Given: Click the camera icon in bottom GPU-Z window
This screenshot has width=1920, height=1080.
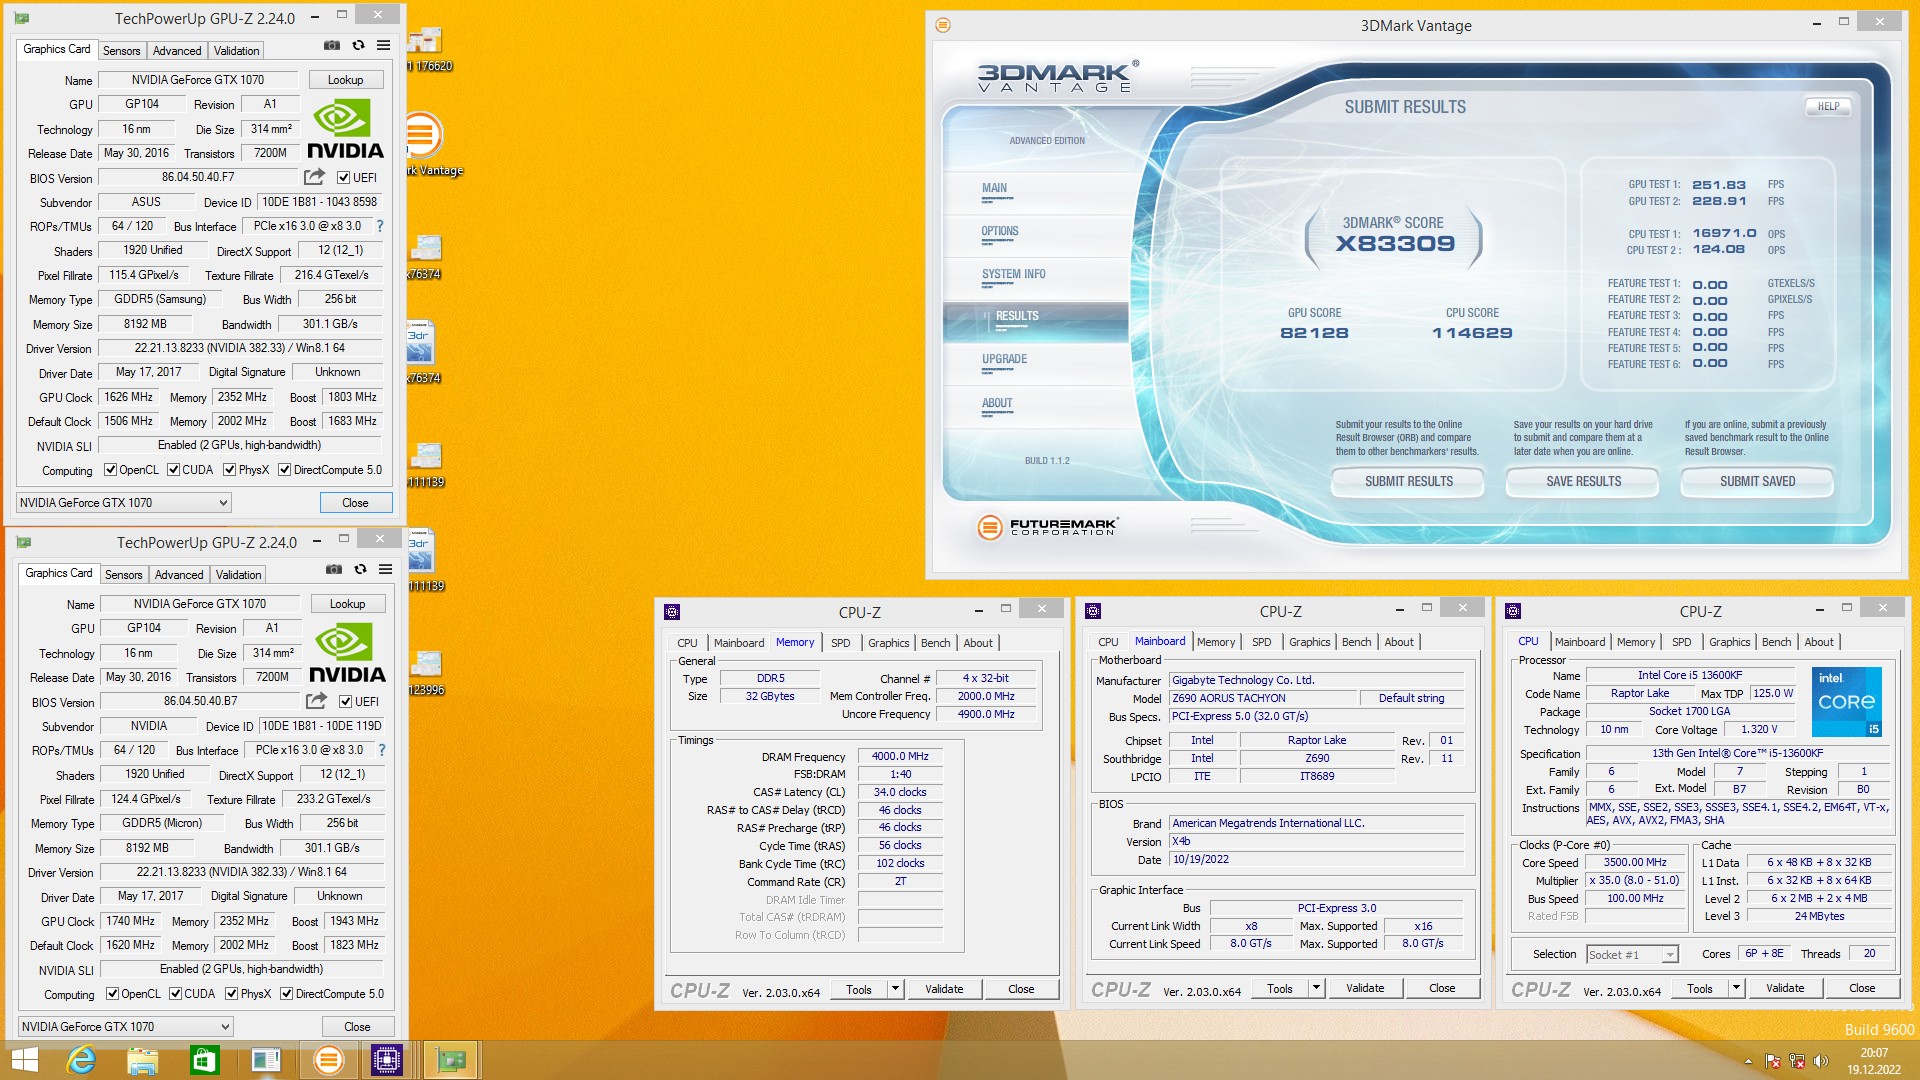Looking at the screenshot, I should click(x=333, y=569).
